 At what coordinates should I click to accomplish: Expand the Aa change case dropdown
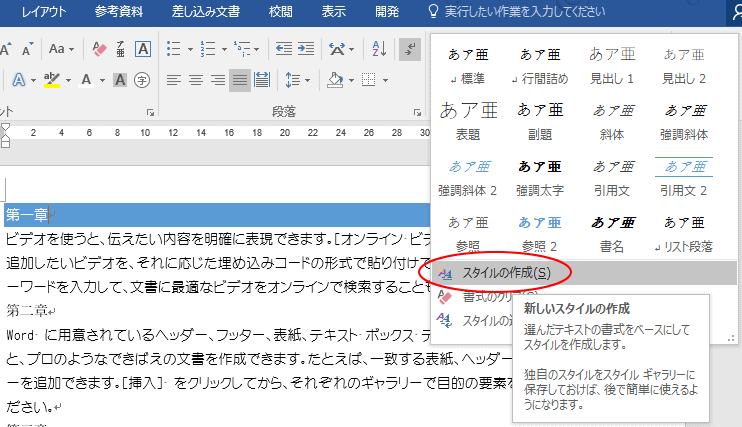coord(72,49)
